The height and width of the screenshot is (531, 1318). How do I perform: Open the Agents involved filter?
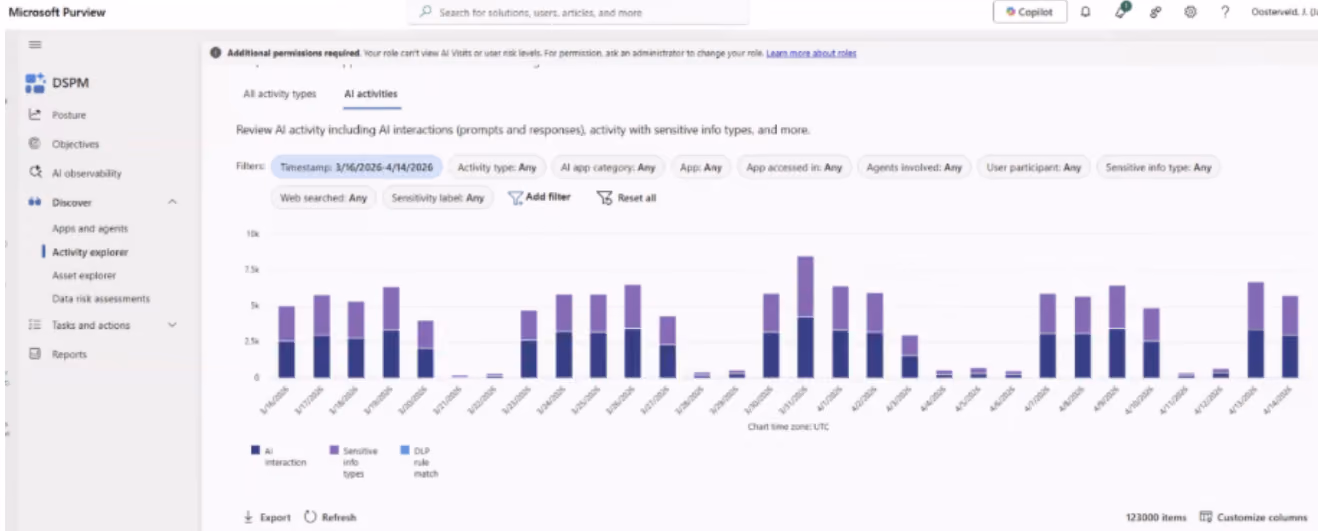[913, 168]
